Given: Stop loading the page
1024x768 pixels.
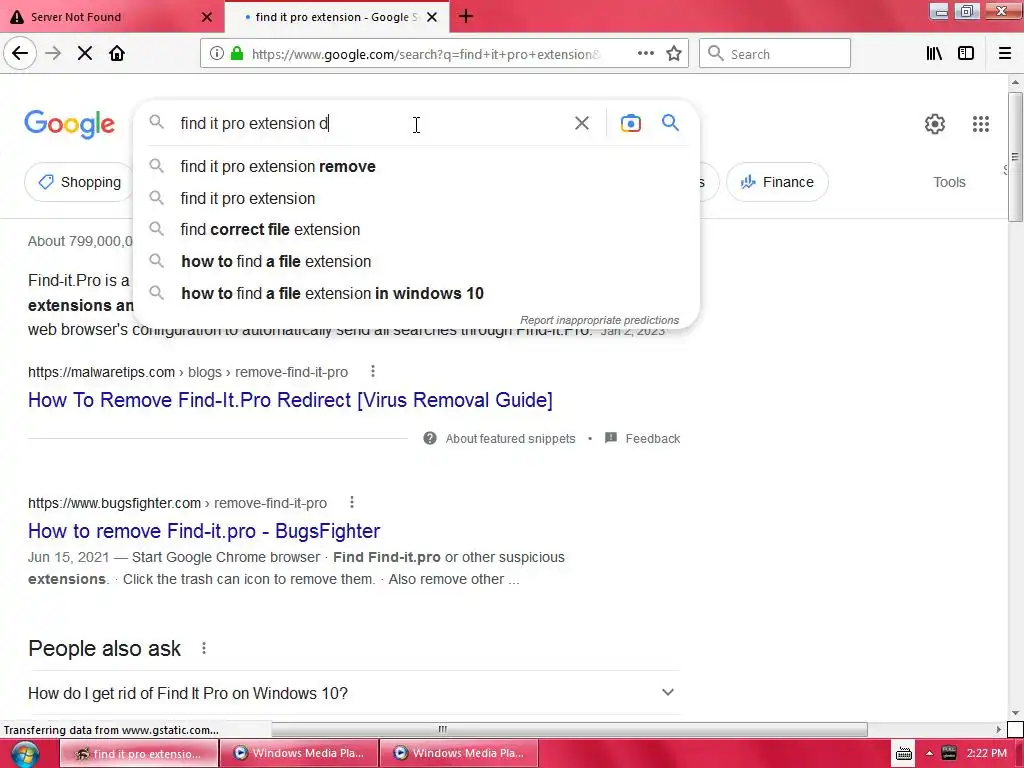Looking at the screenshot, I should (85, 54).
